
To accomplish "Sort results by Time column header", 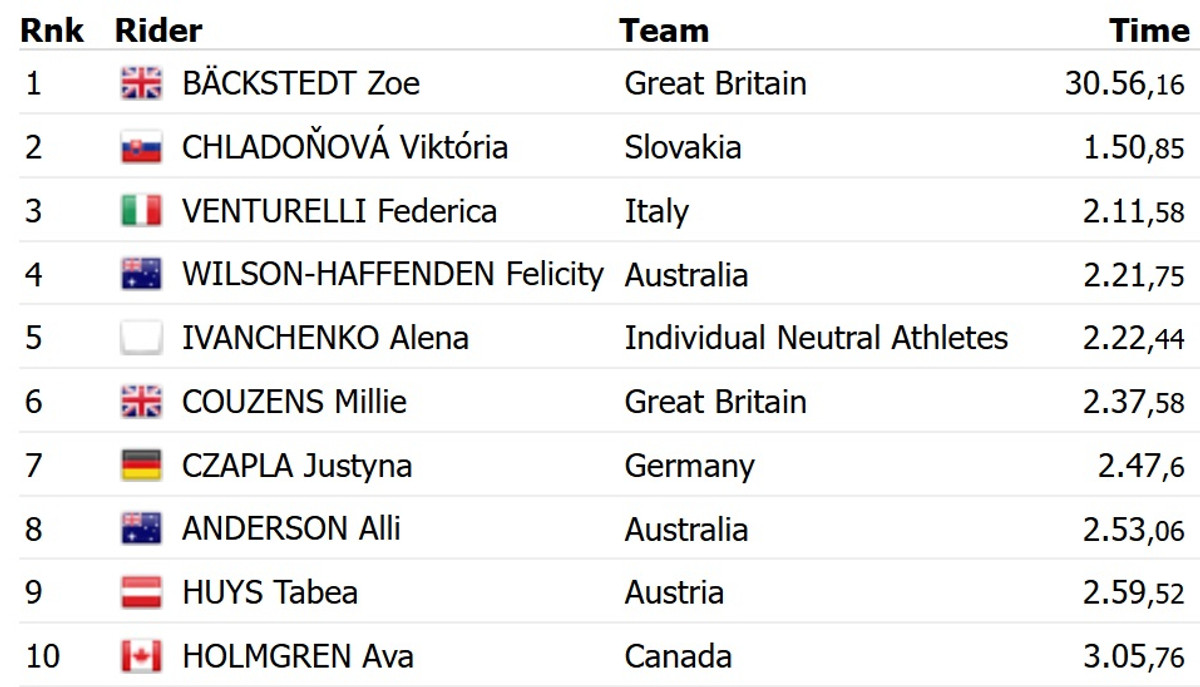I will (1149, 31).
